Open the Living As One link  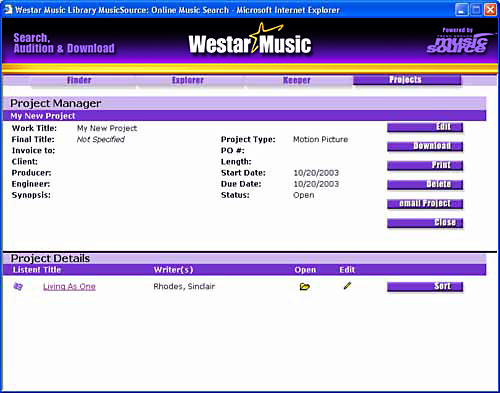pos(69,287)
